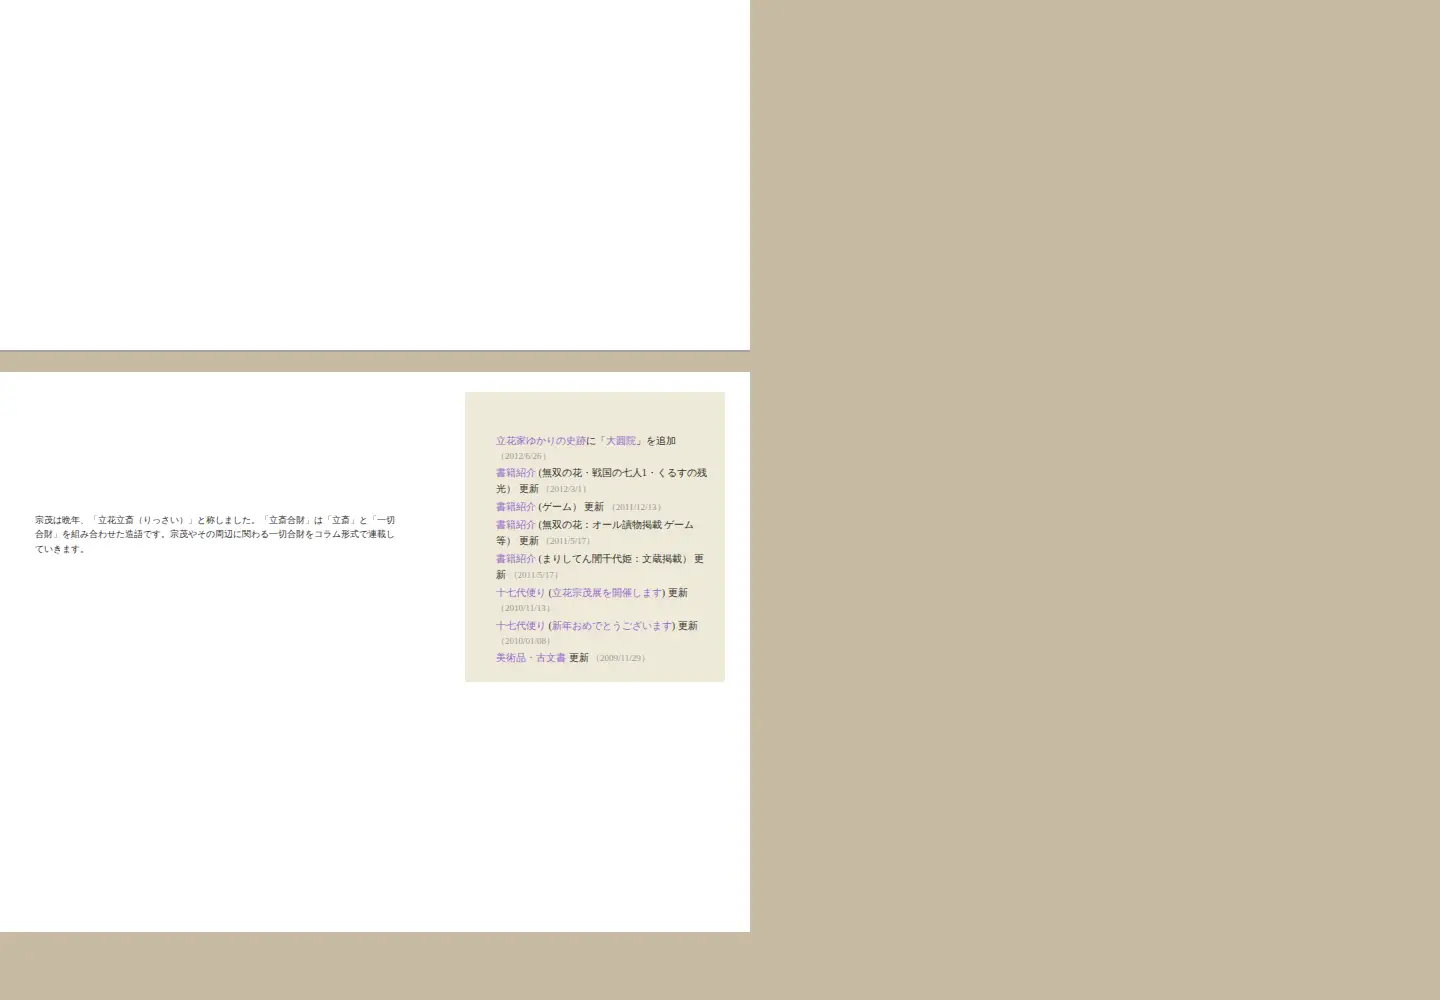Click the date text (2012/6/26)
This screenshot has height=1000, width=1440.
point(524,456)
